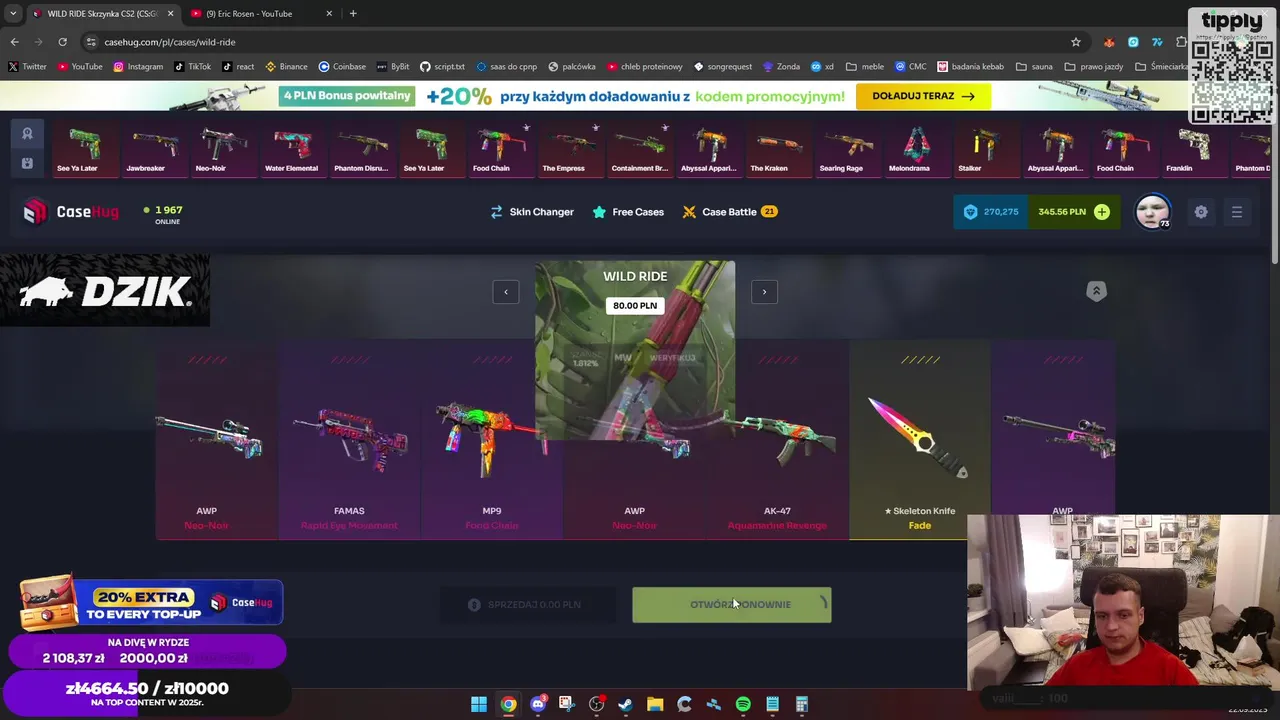Open Notepad from the taskbar
This screenshot has width=1280, height=720.
click(x=772, y=704)
